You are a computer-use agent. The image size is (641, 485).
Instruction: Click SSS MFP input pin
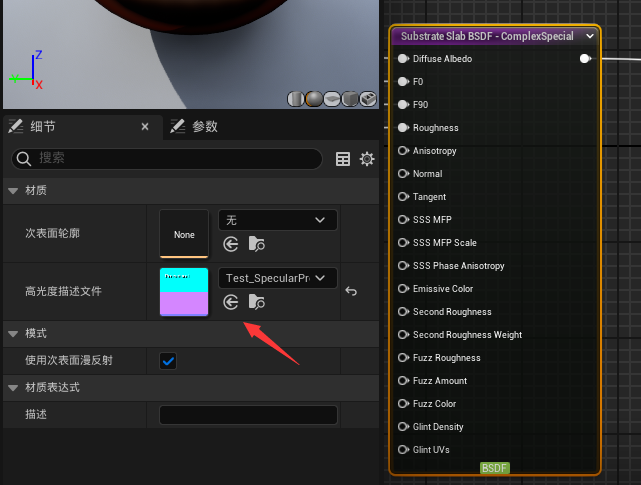(x=403, y=220)
